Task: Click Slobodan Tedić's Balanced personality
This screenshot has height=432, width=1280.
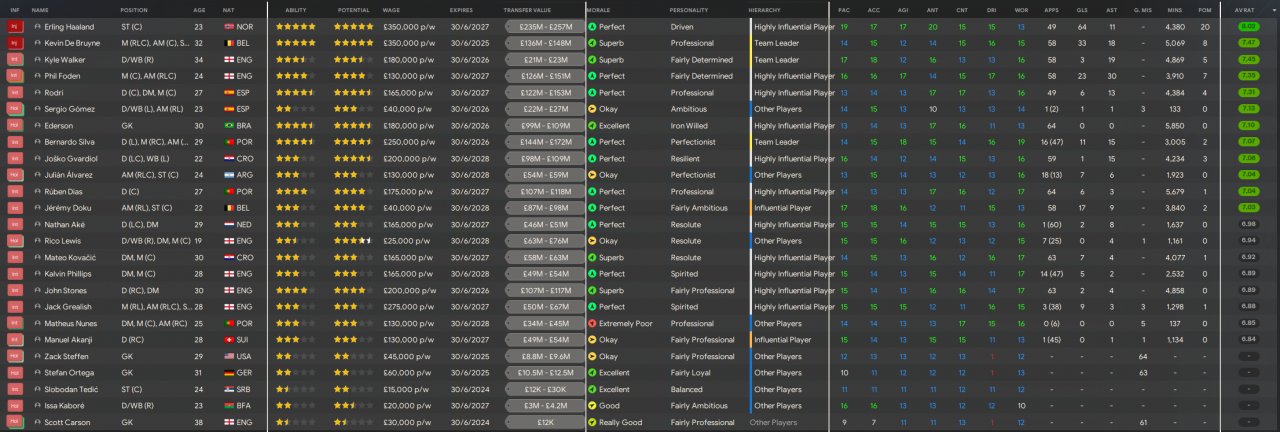Action: (686, 389)
